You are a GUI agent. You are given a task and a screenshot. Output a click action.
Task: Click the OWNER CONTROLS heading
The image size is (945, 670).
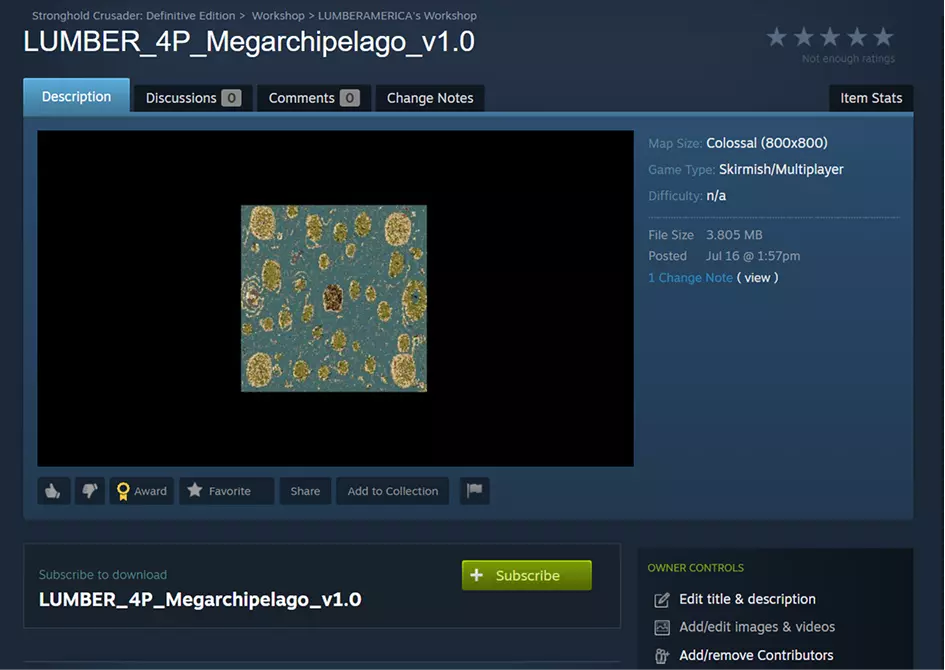(695, 568)
